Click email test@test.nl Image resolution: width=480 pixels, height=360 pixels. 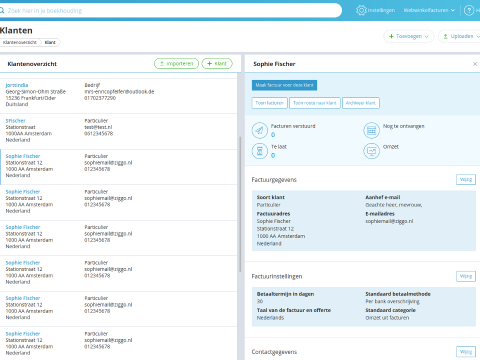click(98, 127)
